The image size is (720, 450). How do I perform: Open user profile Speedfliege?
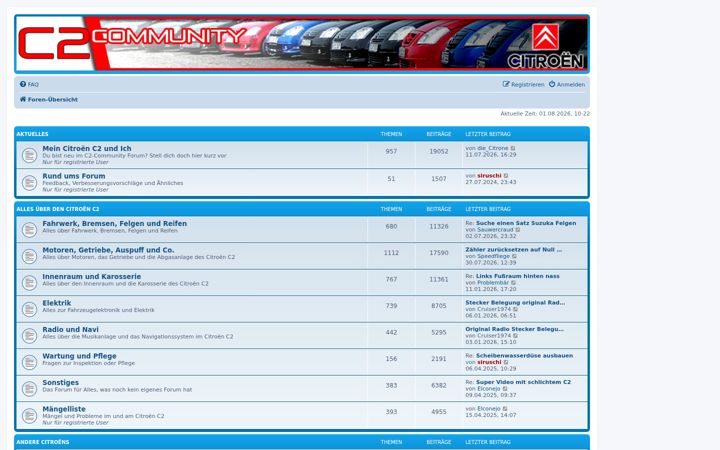494,256
